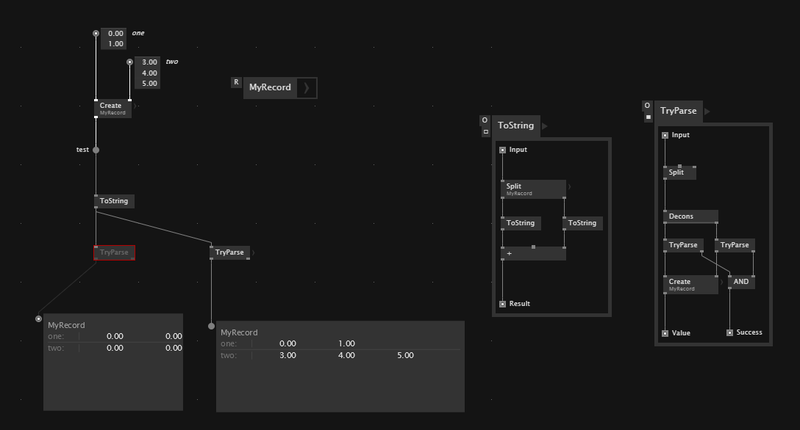Select the AND node in TryParse operation
Image resolution: width=800 pixels, height=430 pixels.
(x=741, y=283)
